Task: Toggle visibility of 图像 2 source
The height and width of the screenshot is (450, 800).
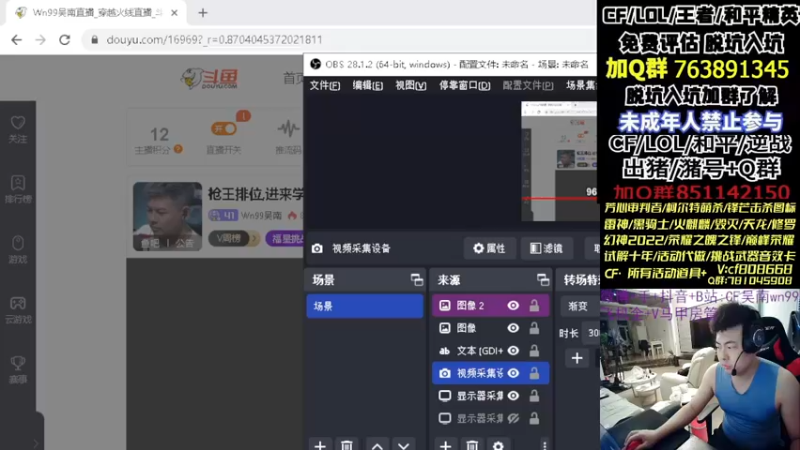Action: click(513, 306)
